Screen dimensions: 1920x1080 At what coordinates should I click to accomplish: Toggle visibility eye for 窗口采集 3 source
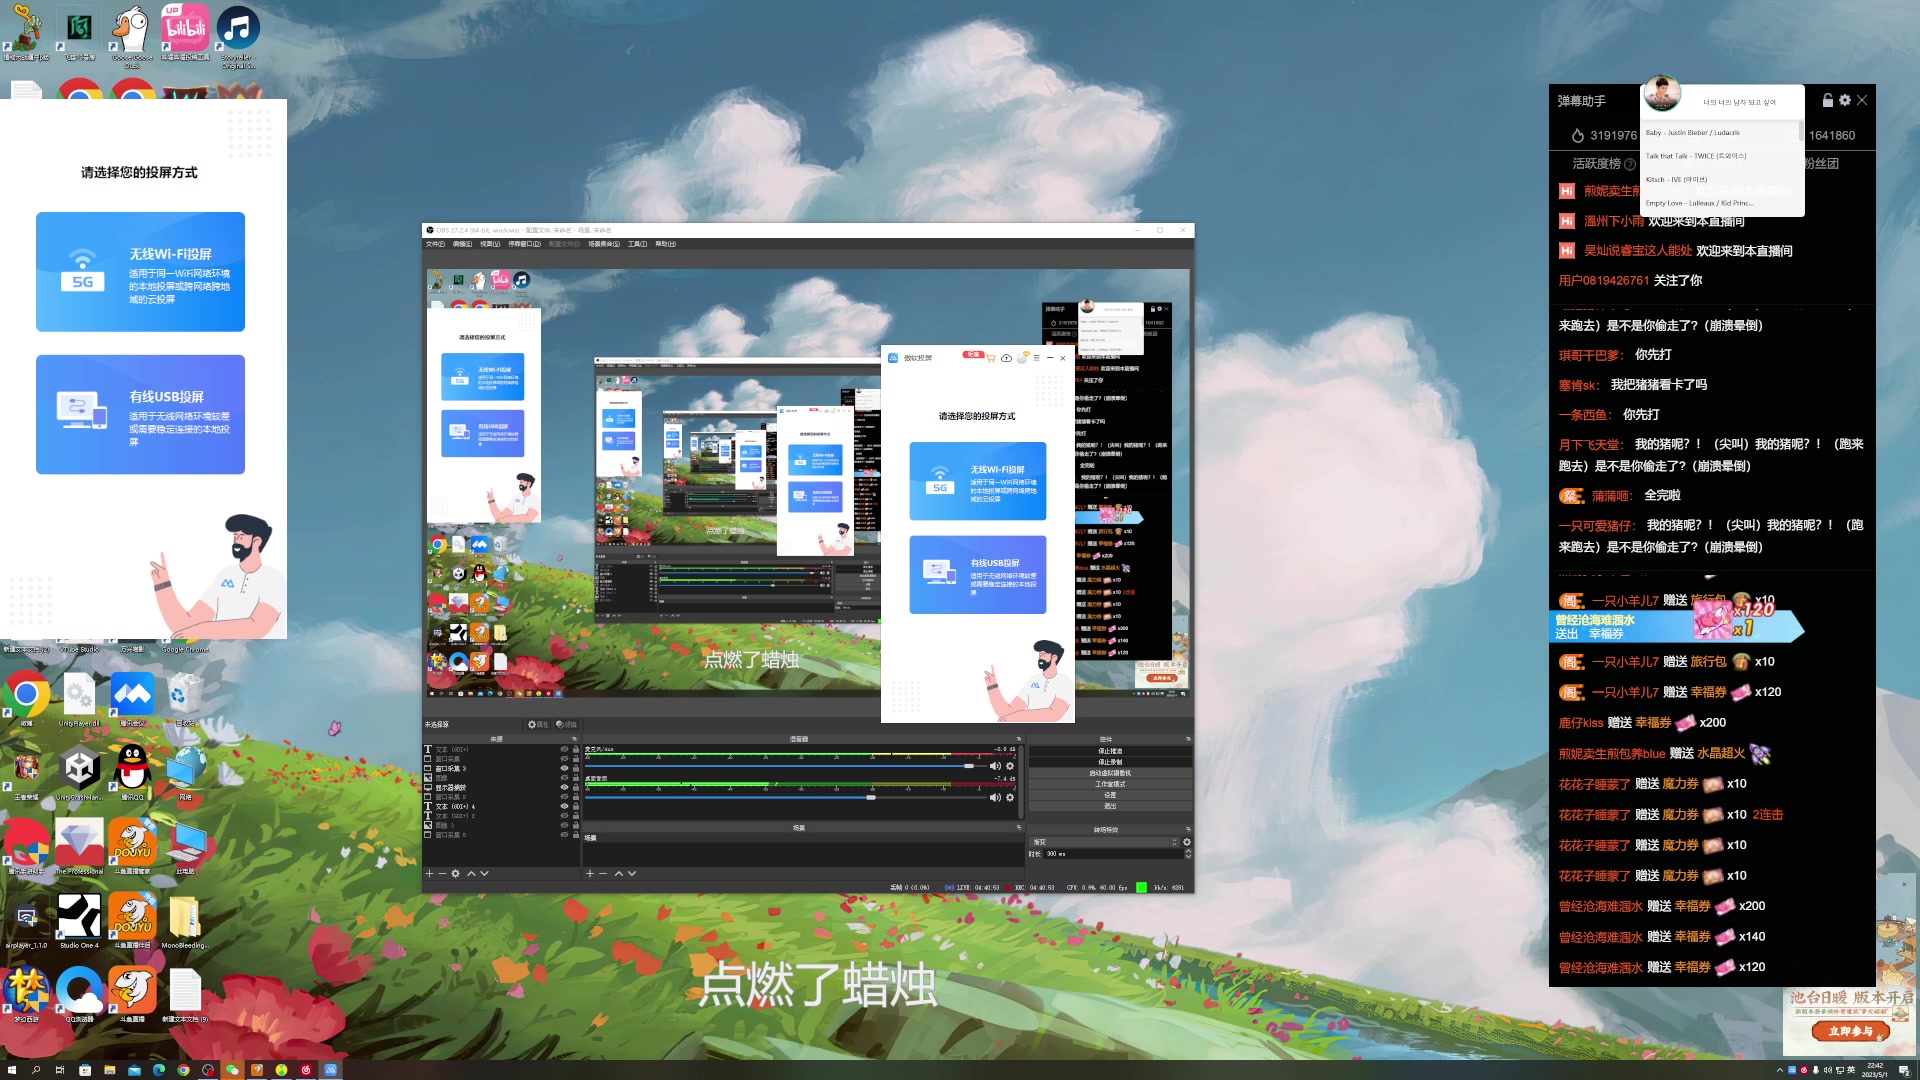click(x=564, y=768)
